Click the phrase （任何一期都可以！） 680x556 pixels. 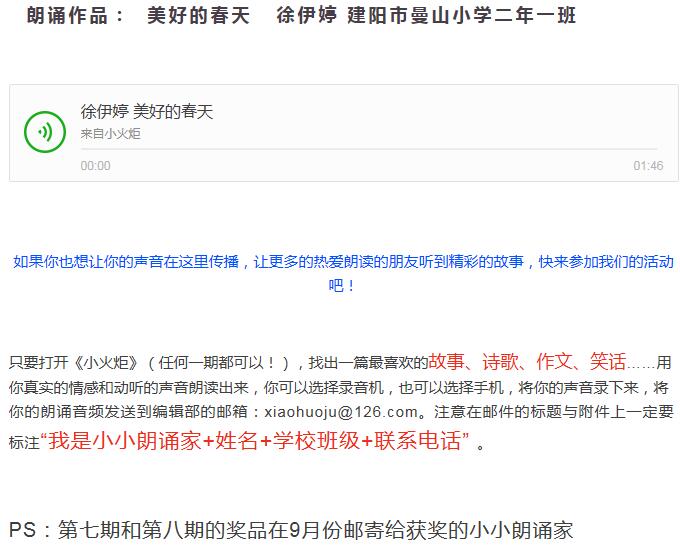pyautogui.click(x=219, y=363)
